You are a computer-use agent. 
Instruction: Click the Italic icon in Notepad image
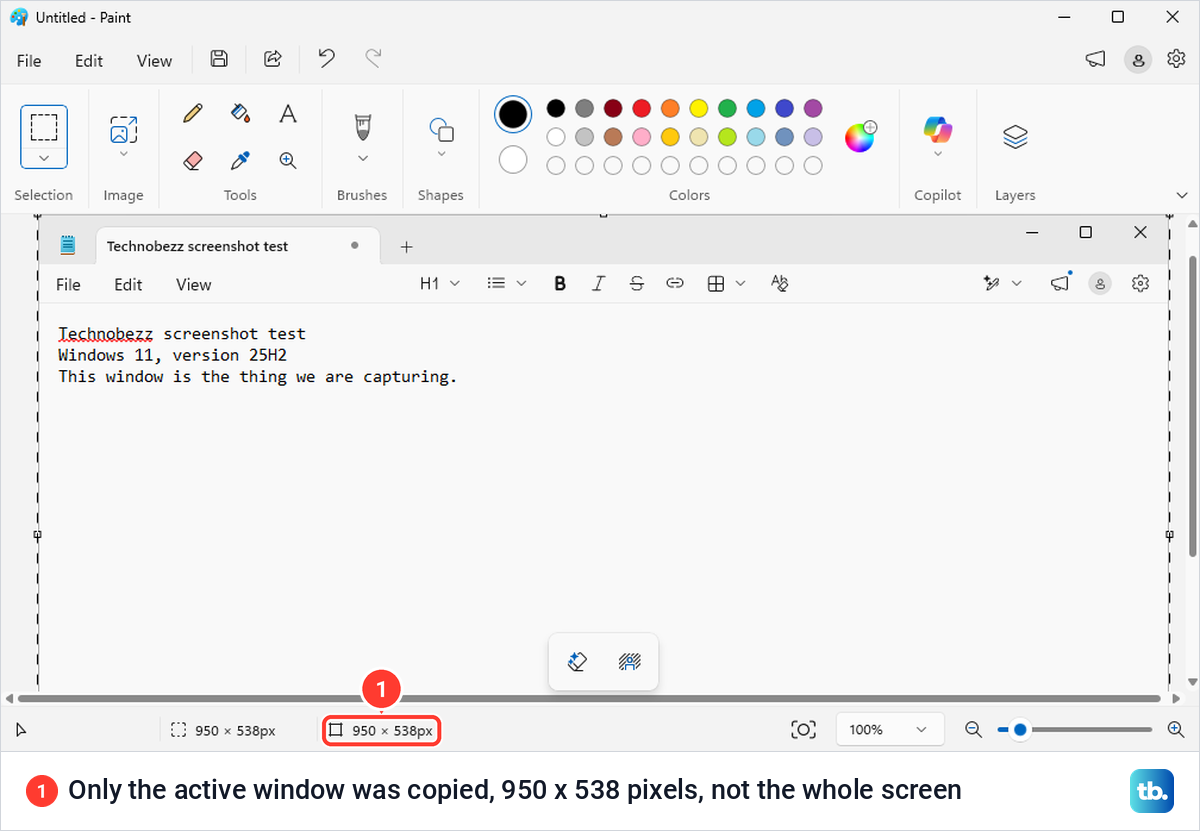[x=598, y=284]
